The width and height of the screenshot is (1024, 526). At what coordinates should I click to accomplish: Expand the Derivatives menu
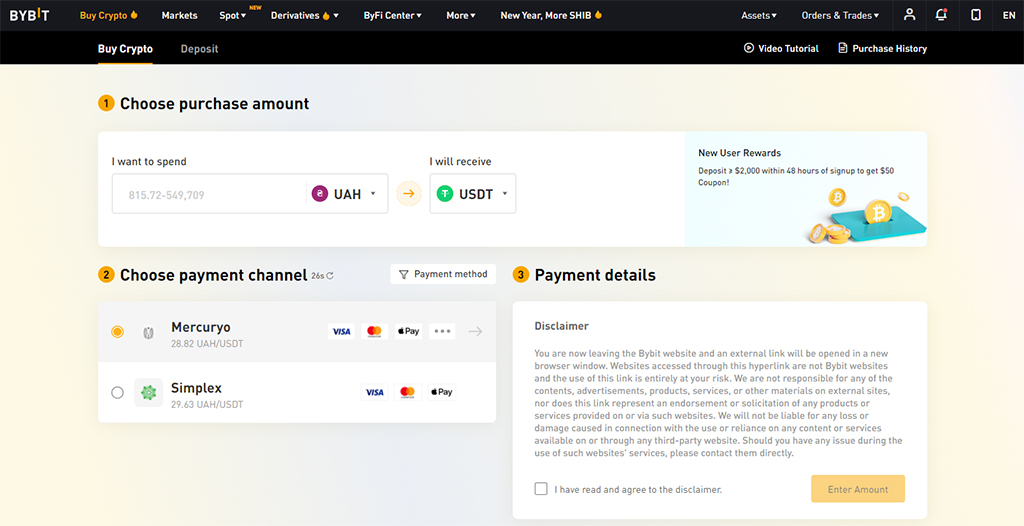[x=304, y=15]
